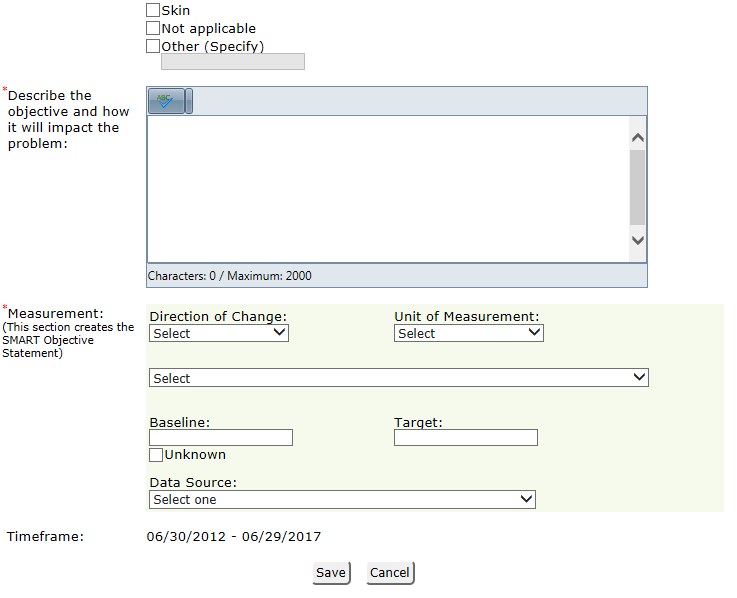Click the Characters count status bar

point(397,275)
